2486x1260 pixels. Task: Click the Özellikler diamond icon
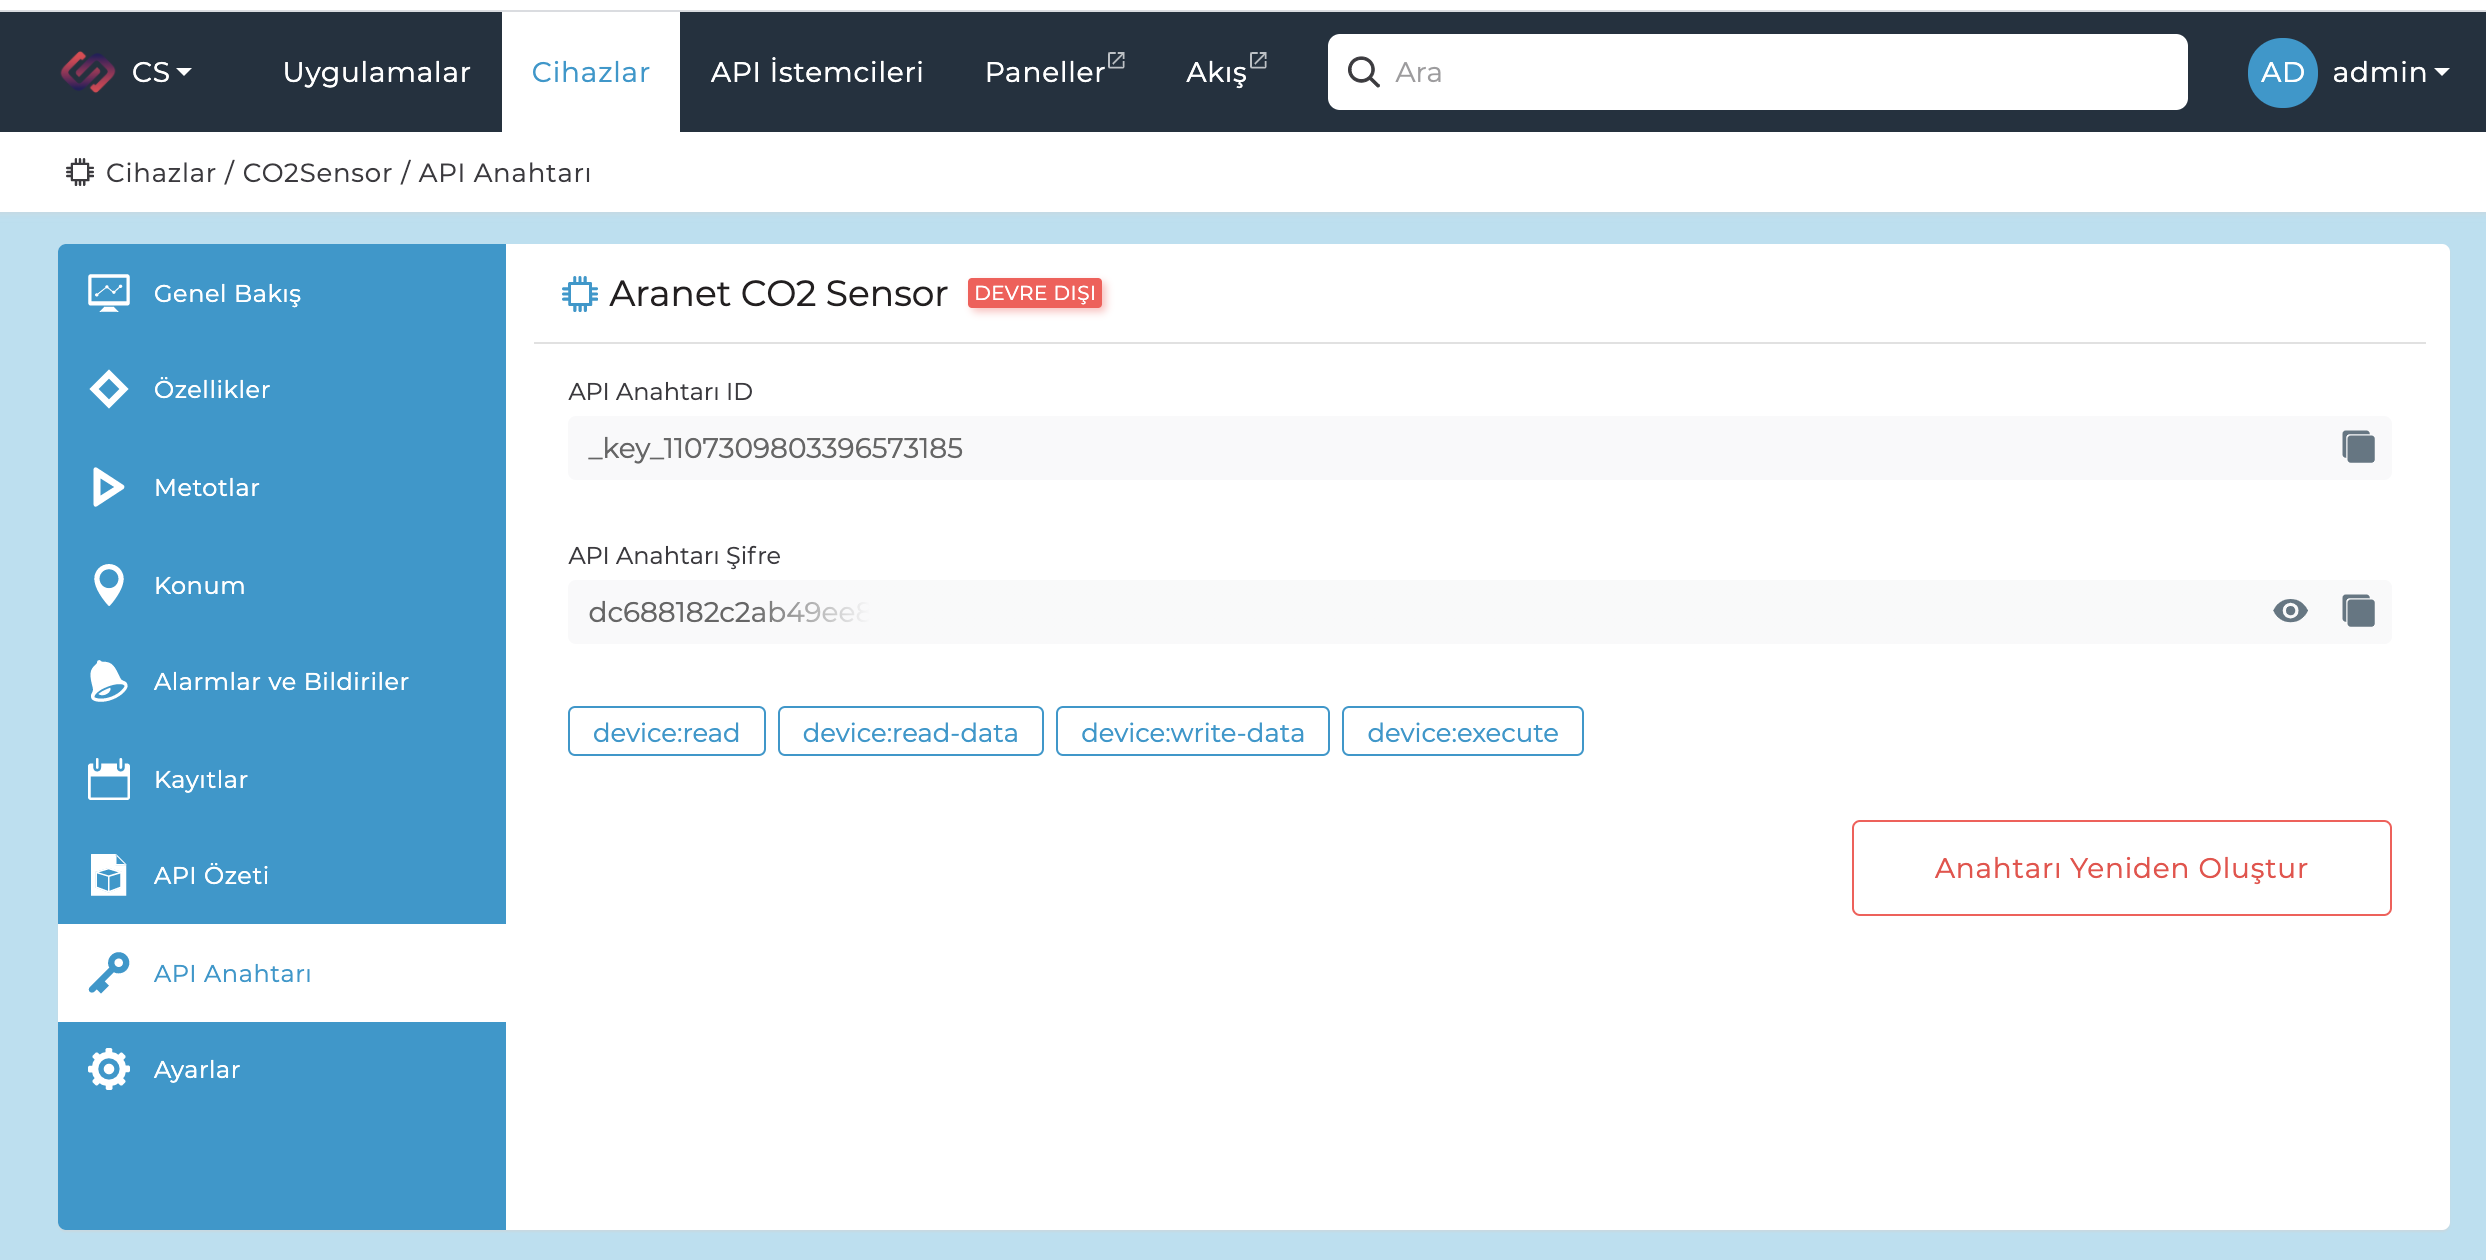(108, 389)
